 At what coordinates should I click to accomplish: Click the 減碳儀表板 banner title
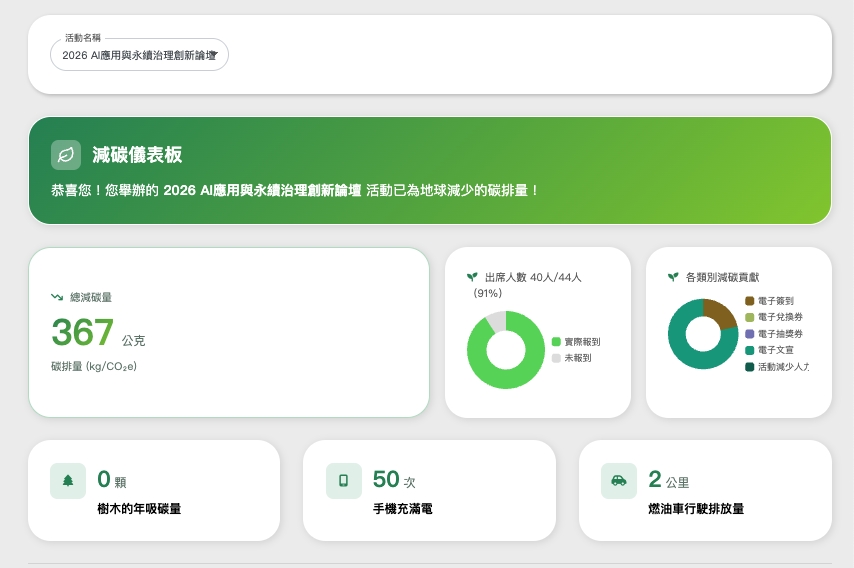[x=137, y=155]
